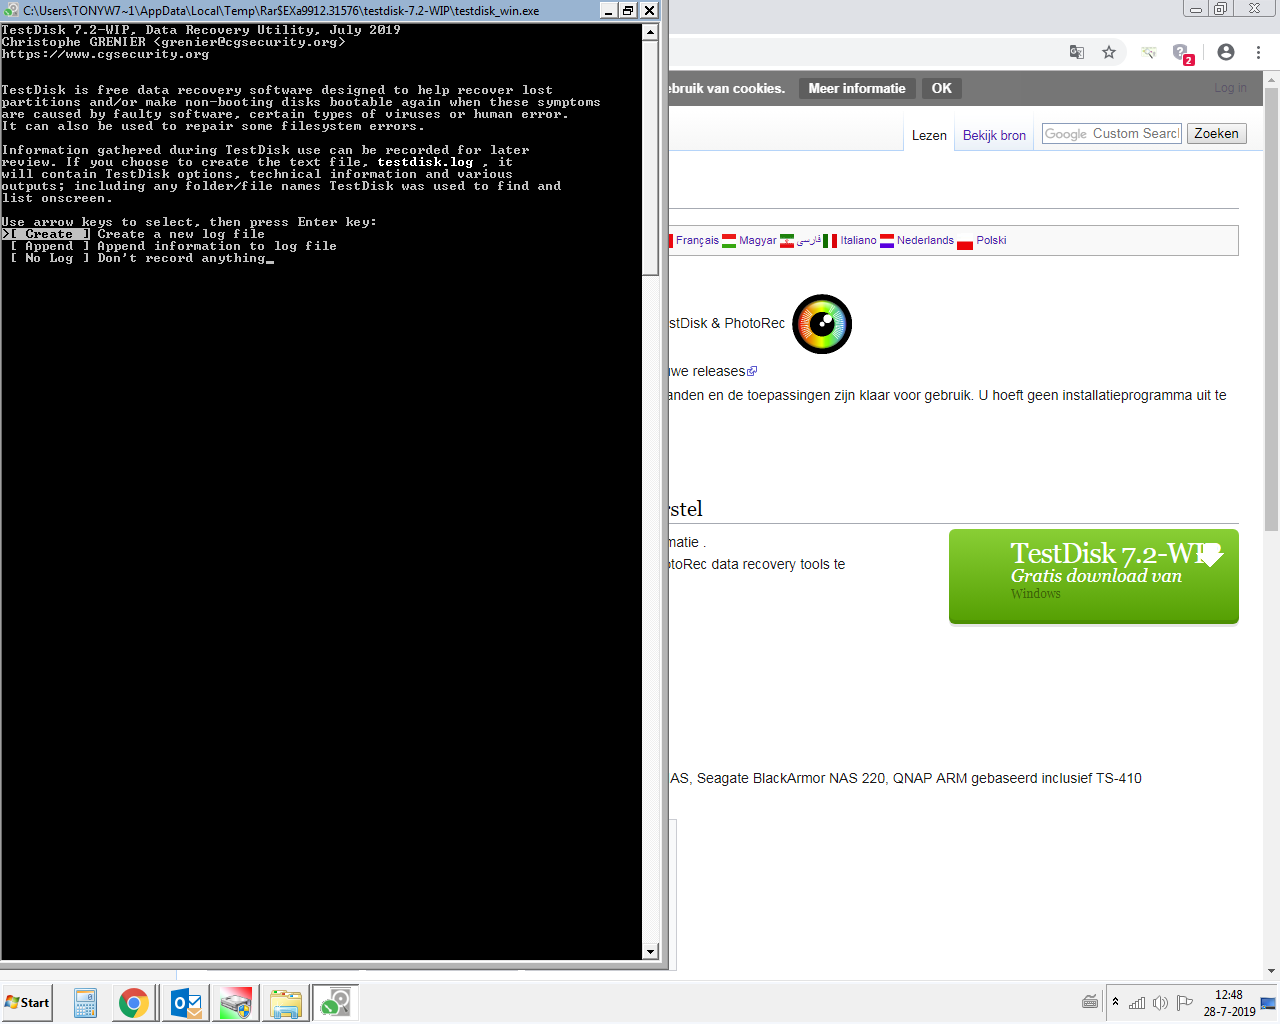Switch to the Bekijk bron tab
Image resolution: width=1280 pixels, height=1024 pixels.
coord(994,135)
